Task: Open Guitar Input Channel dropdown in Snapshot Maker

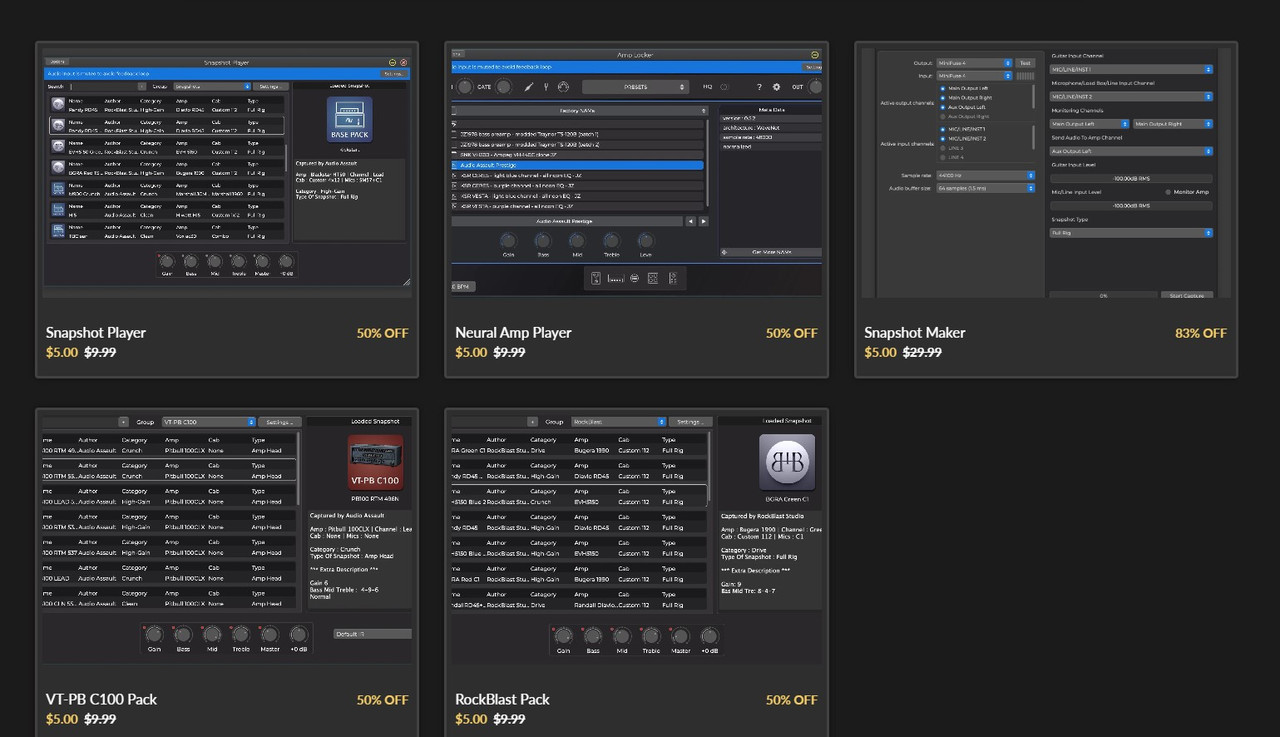Action: [x=1131, y=69]
